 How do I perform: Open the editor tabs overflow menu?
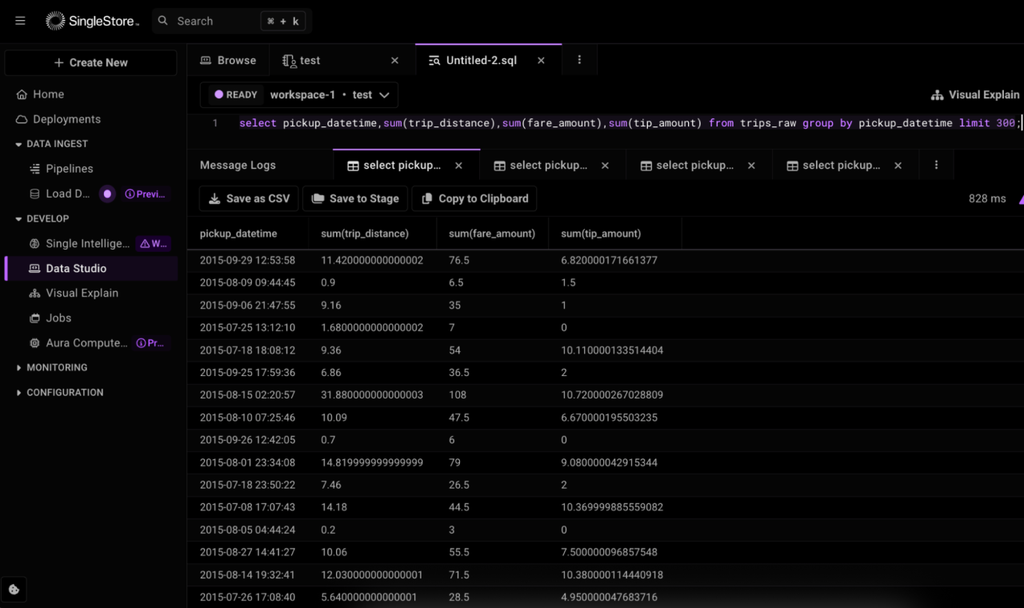pos(579,60)
